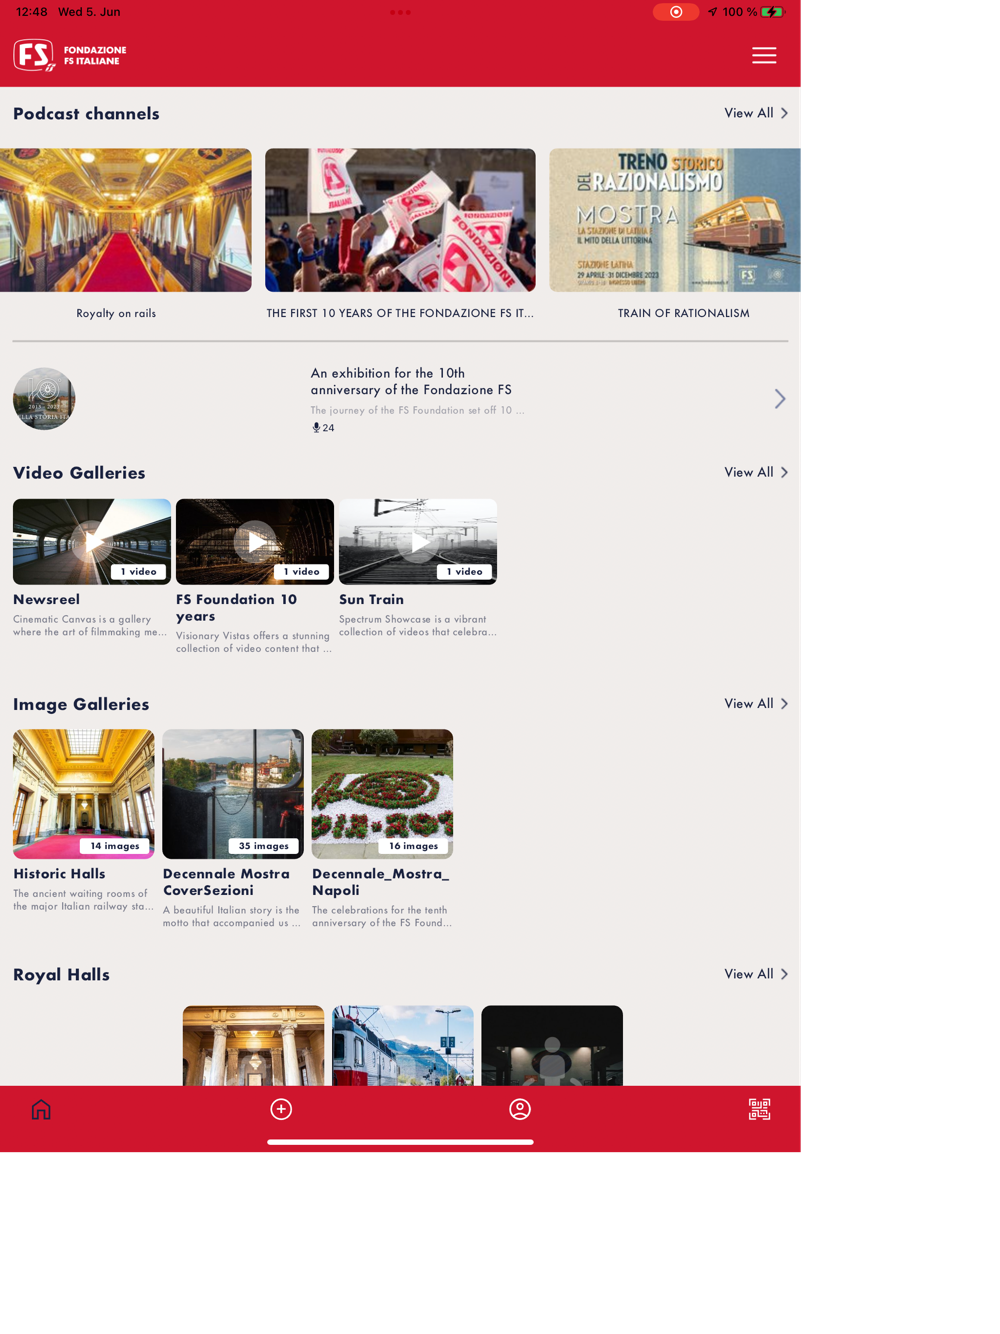This screenshot has height=1334, width=1000.
Task: Tap the three dots multitasking indicator
Action: pos(400,12)
